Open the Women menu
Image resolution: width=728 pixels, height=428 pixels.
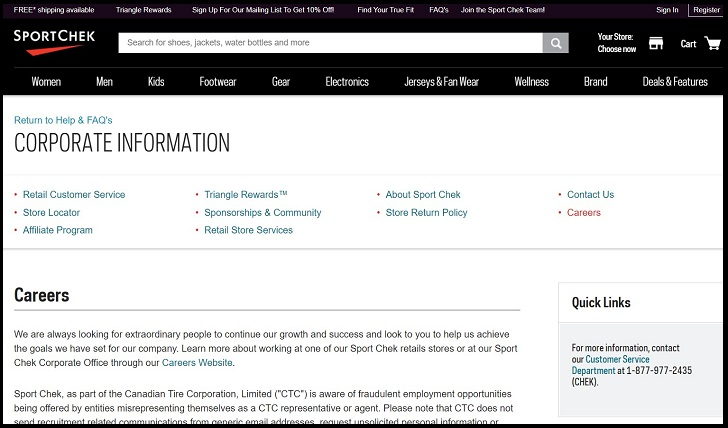[x=46, y=82]
